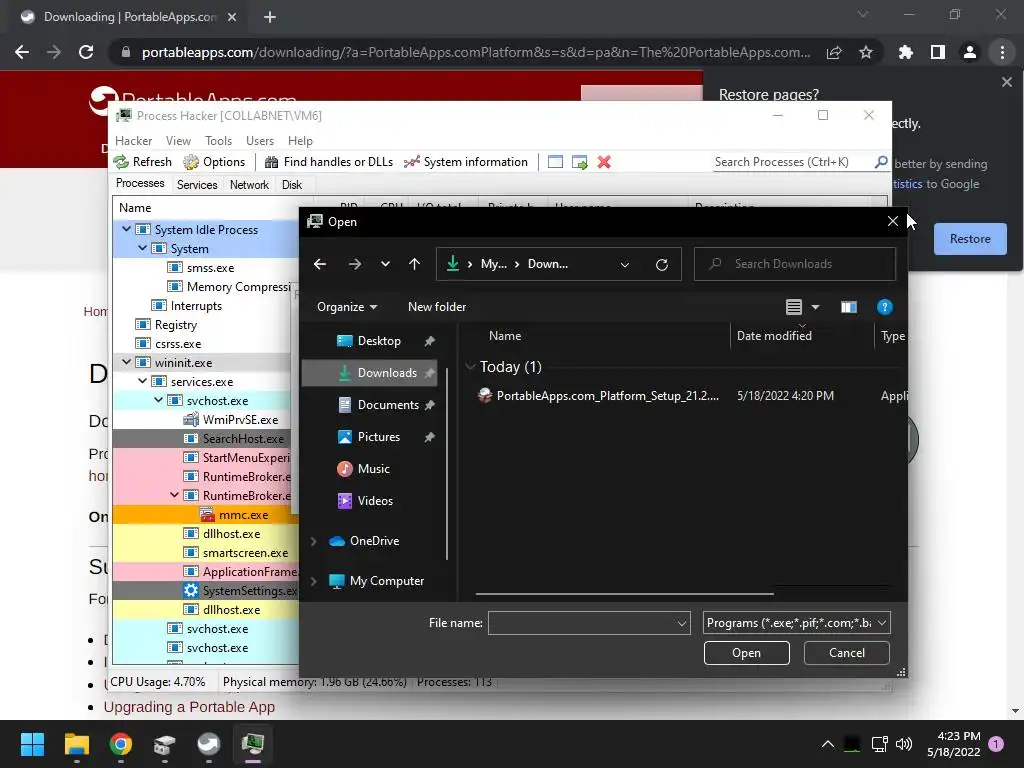Open the view options dropdown arrow
The image size is (1024, 768).
coord(816,307)
